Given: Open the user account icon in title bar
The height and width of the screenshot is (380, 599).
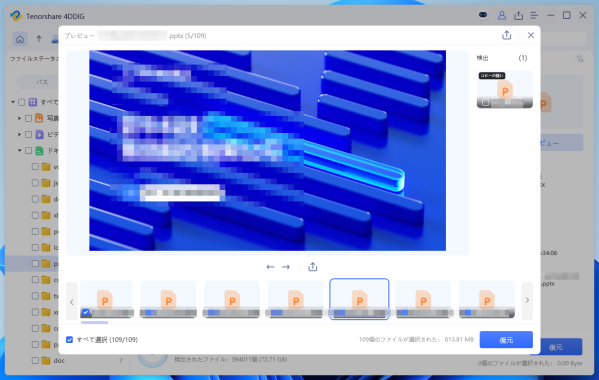Looking at the screenshot, I should point(502,16).
